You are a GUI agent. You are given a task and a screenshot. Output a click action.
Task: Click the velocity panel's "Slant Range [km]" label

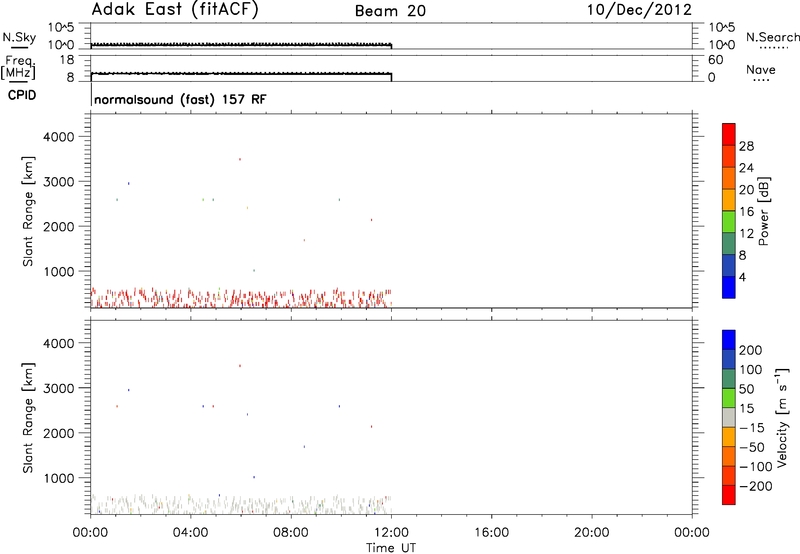pos(28,418)
